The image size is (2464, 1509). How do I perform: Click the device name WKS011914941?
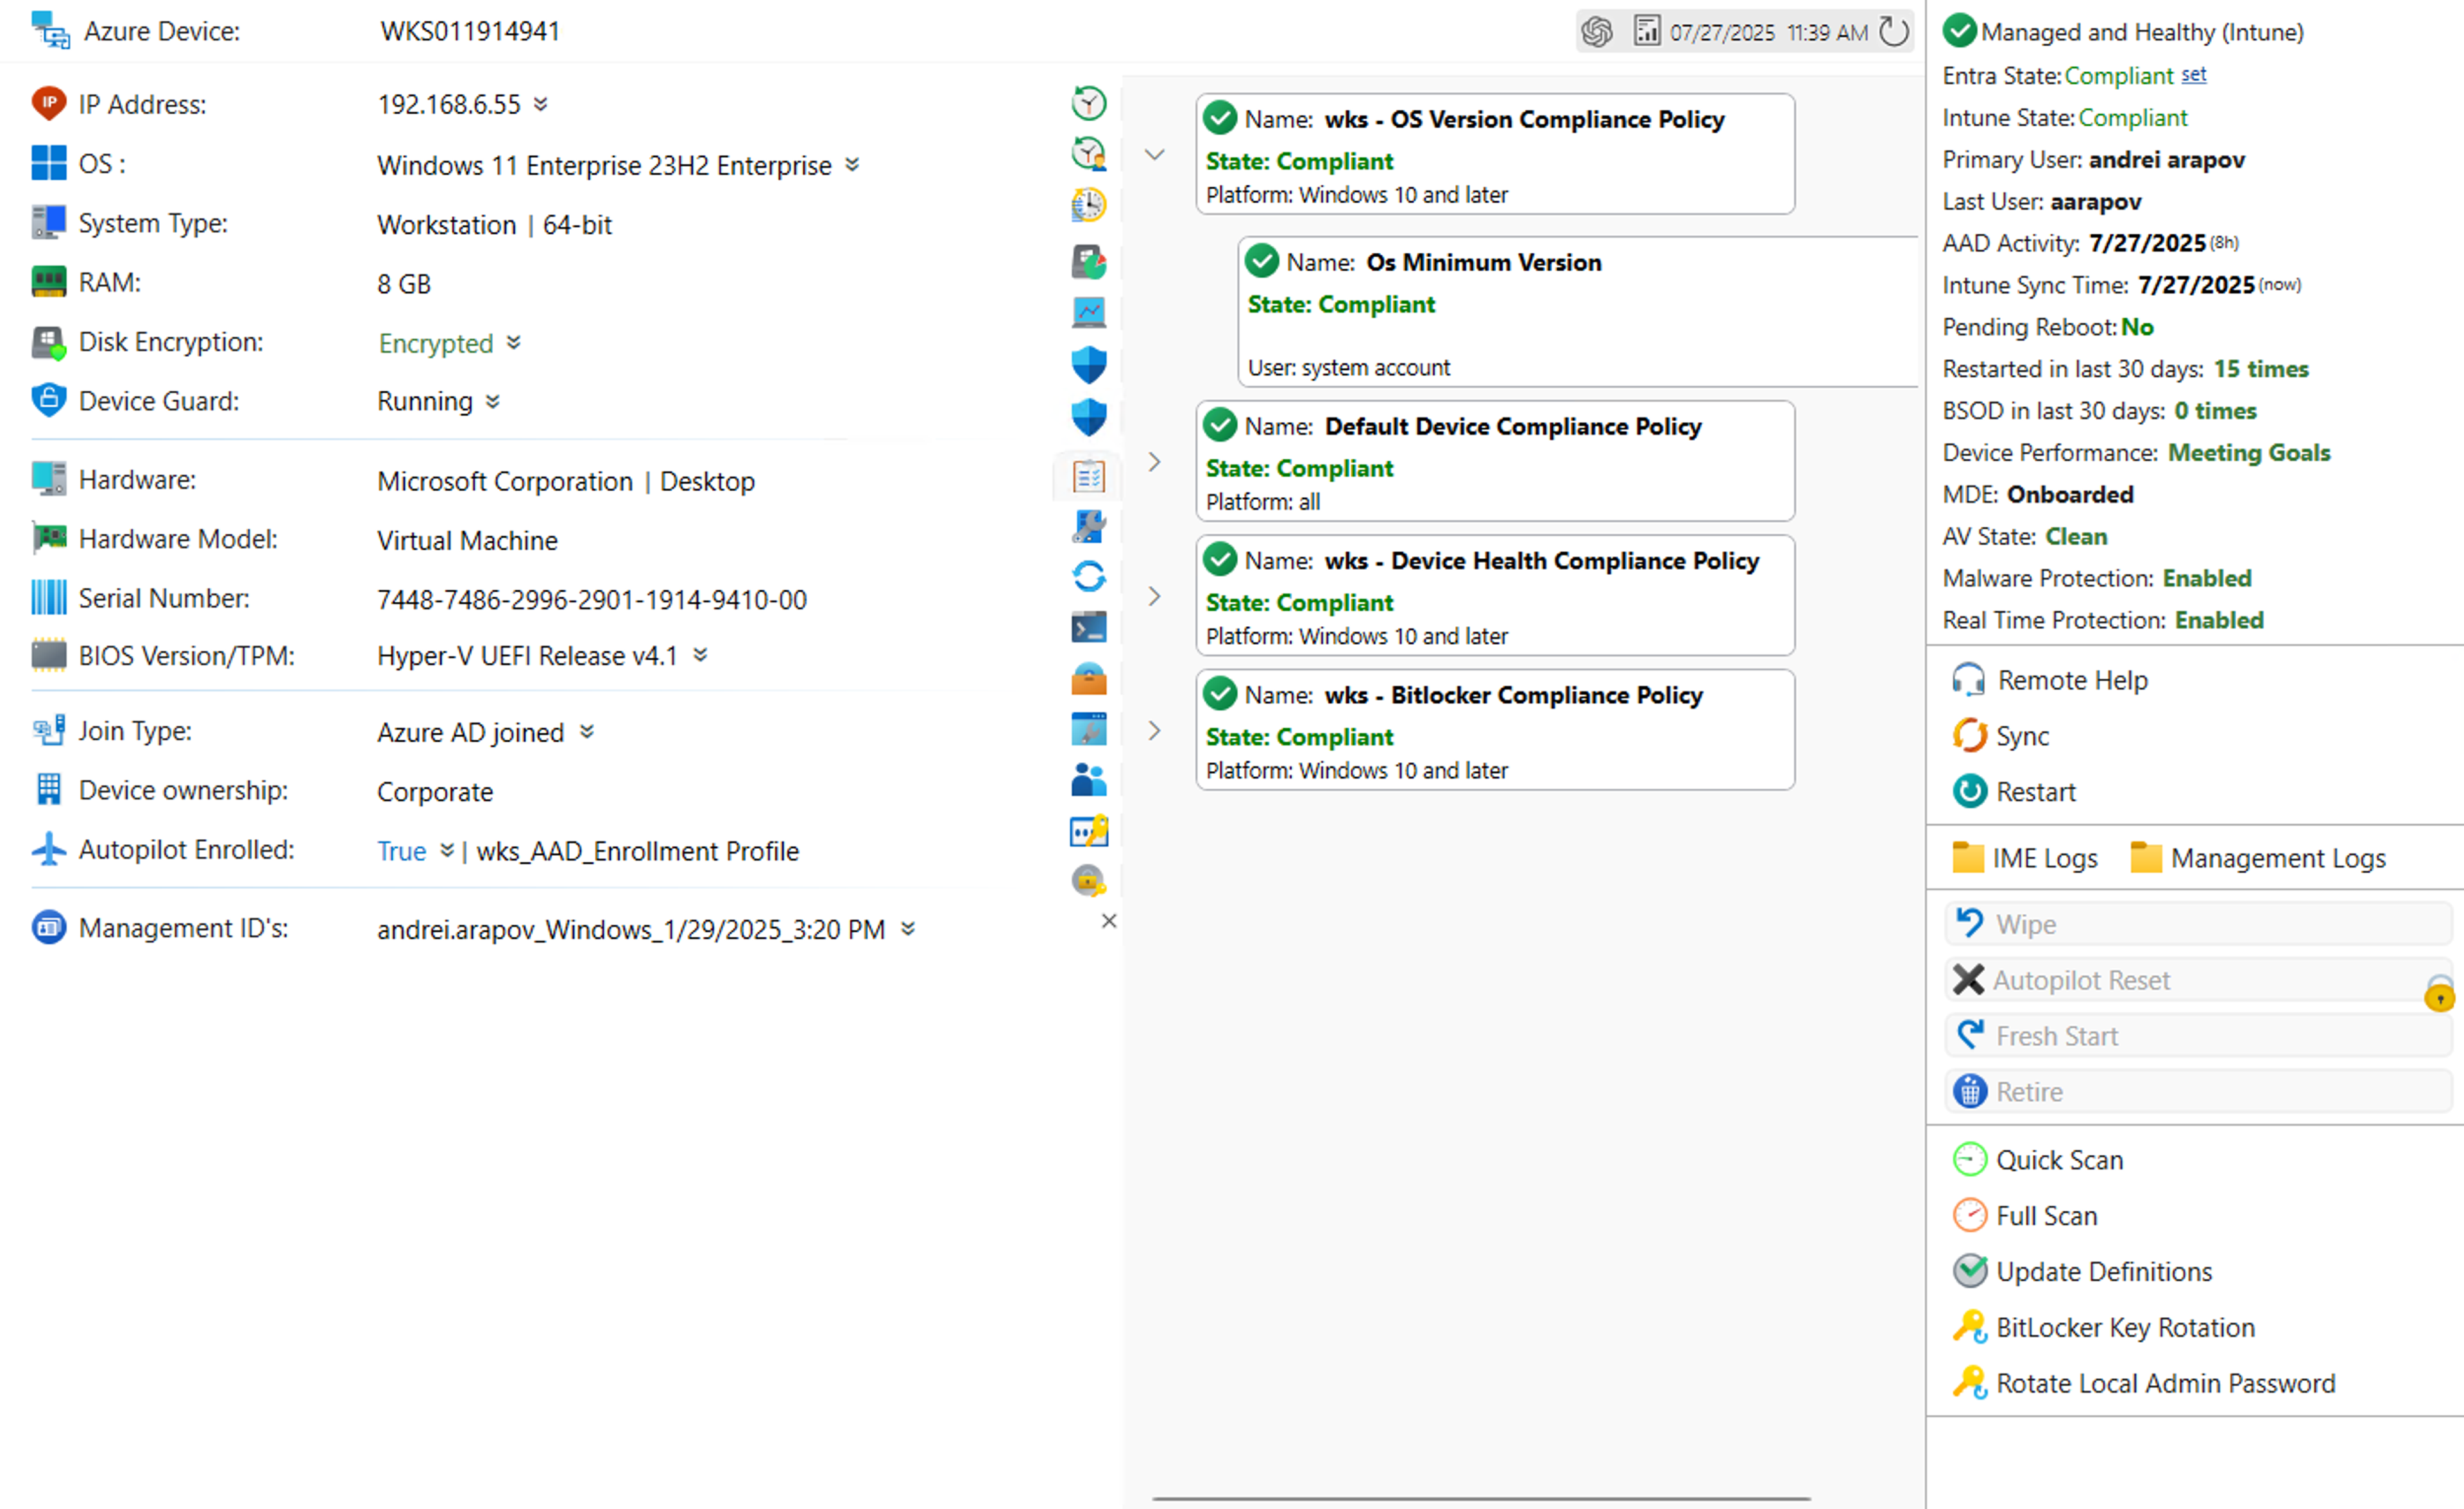tap(470, 31)
